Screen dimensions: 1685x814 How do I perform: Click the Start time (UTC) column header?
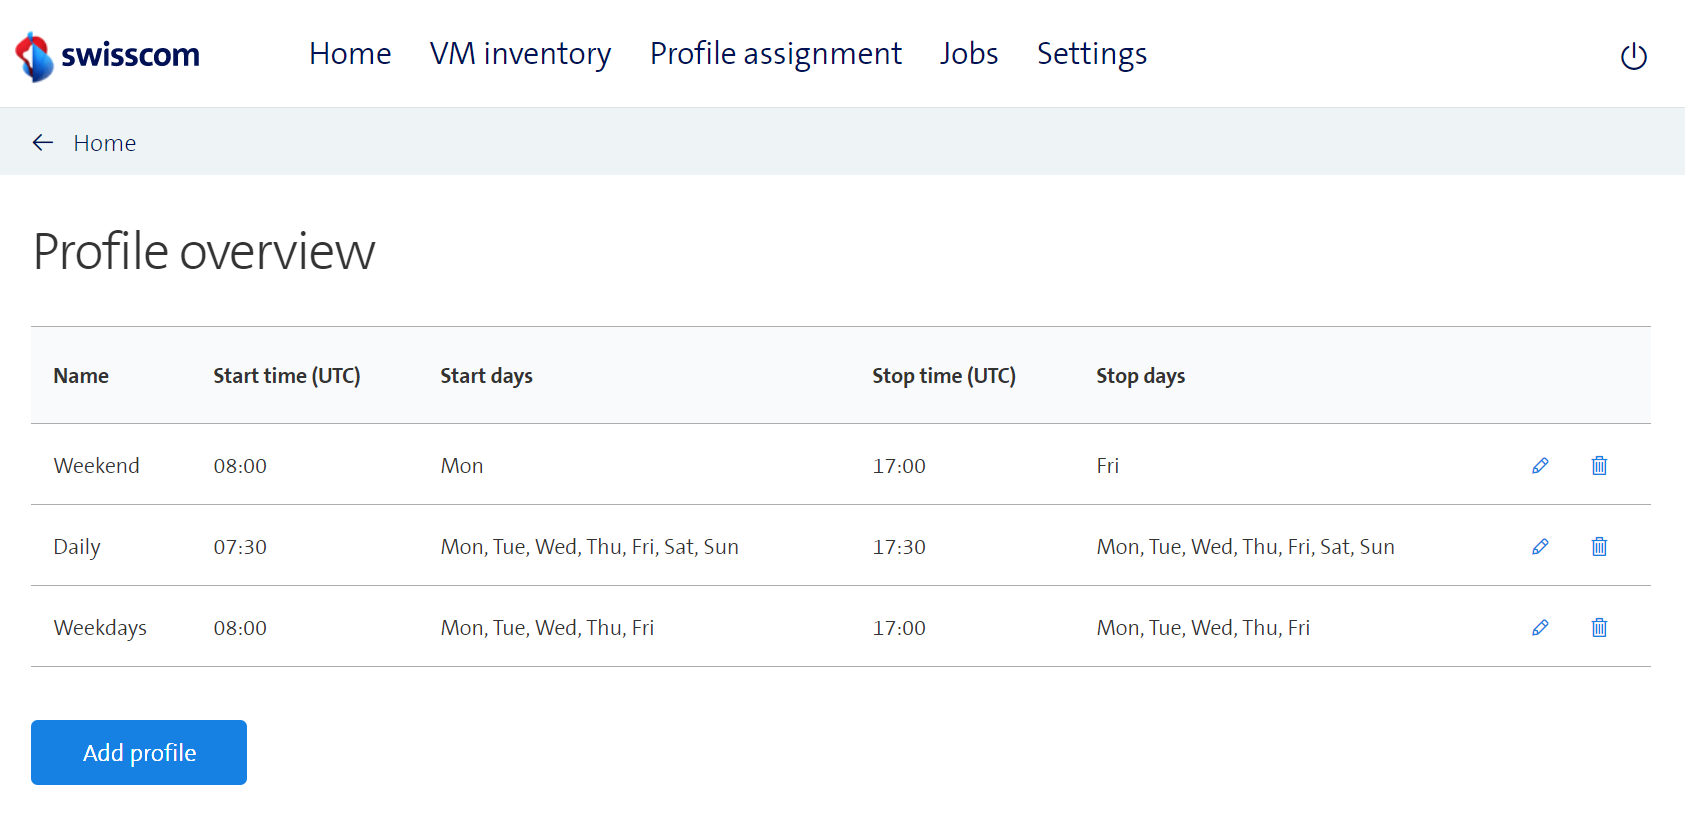point(286,376)
